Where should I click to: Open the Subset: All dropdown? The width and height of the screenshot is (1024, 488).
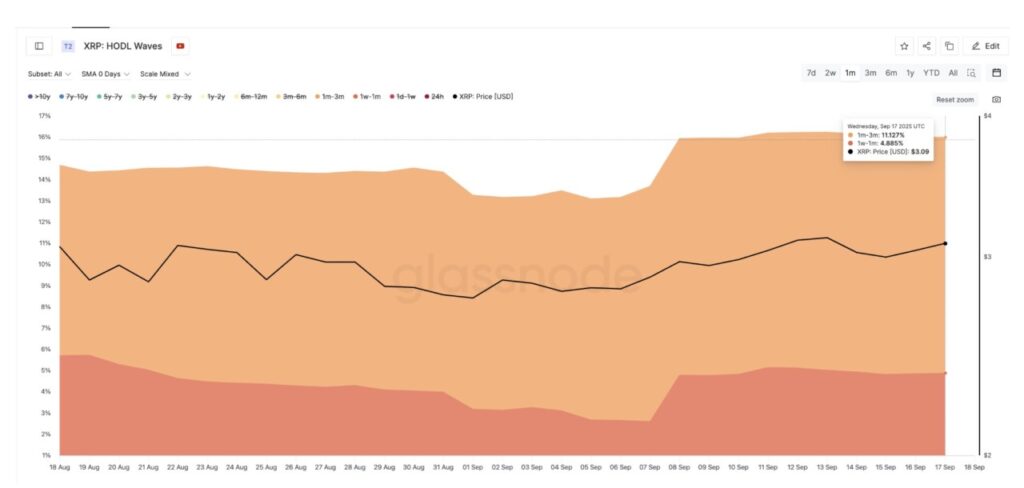click(x=49, y=73)
